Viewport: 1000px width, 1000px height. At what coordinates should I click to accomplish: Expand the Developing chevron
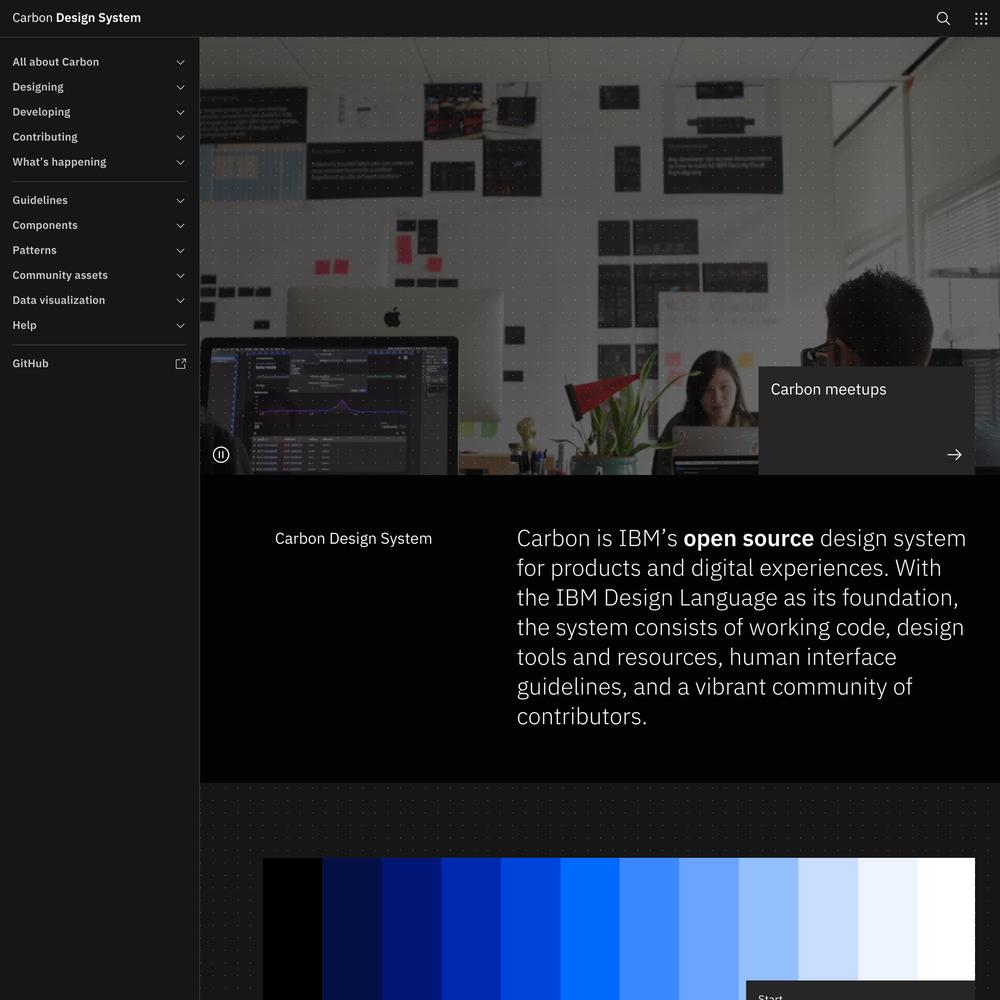[x=180, y=112]
